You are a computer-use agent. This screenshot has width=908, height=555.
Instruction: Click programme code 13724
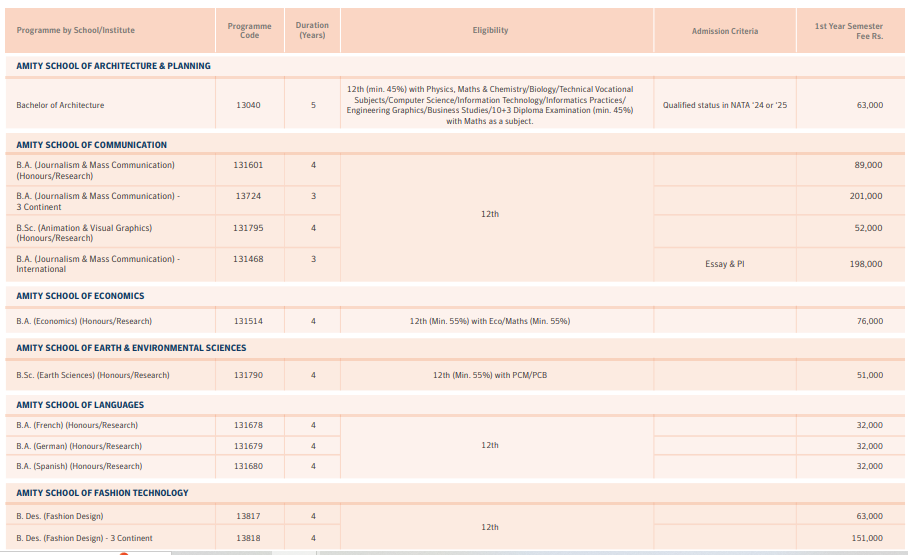coord(248,196)
